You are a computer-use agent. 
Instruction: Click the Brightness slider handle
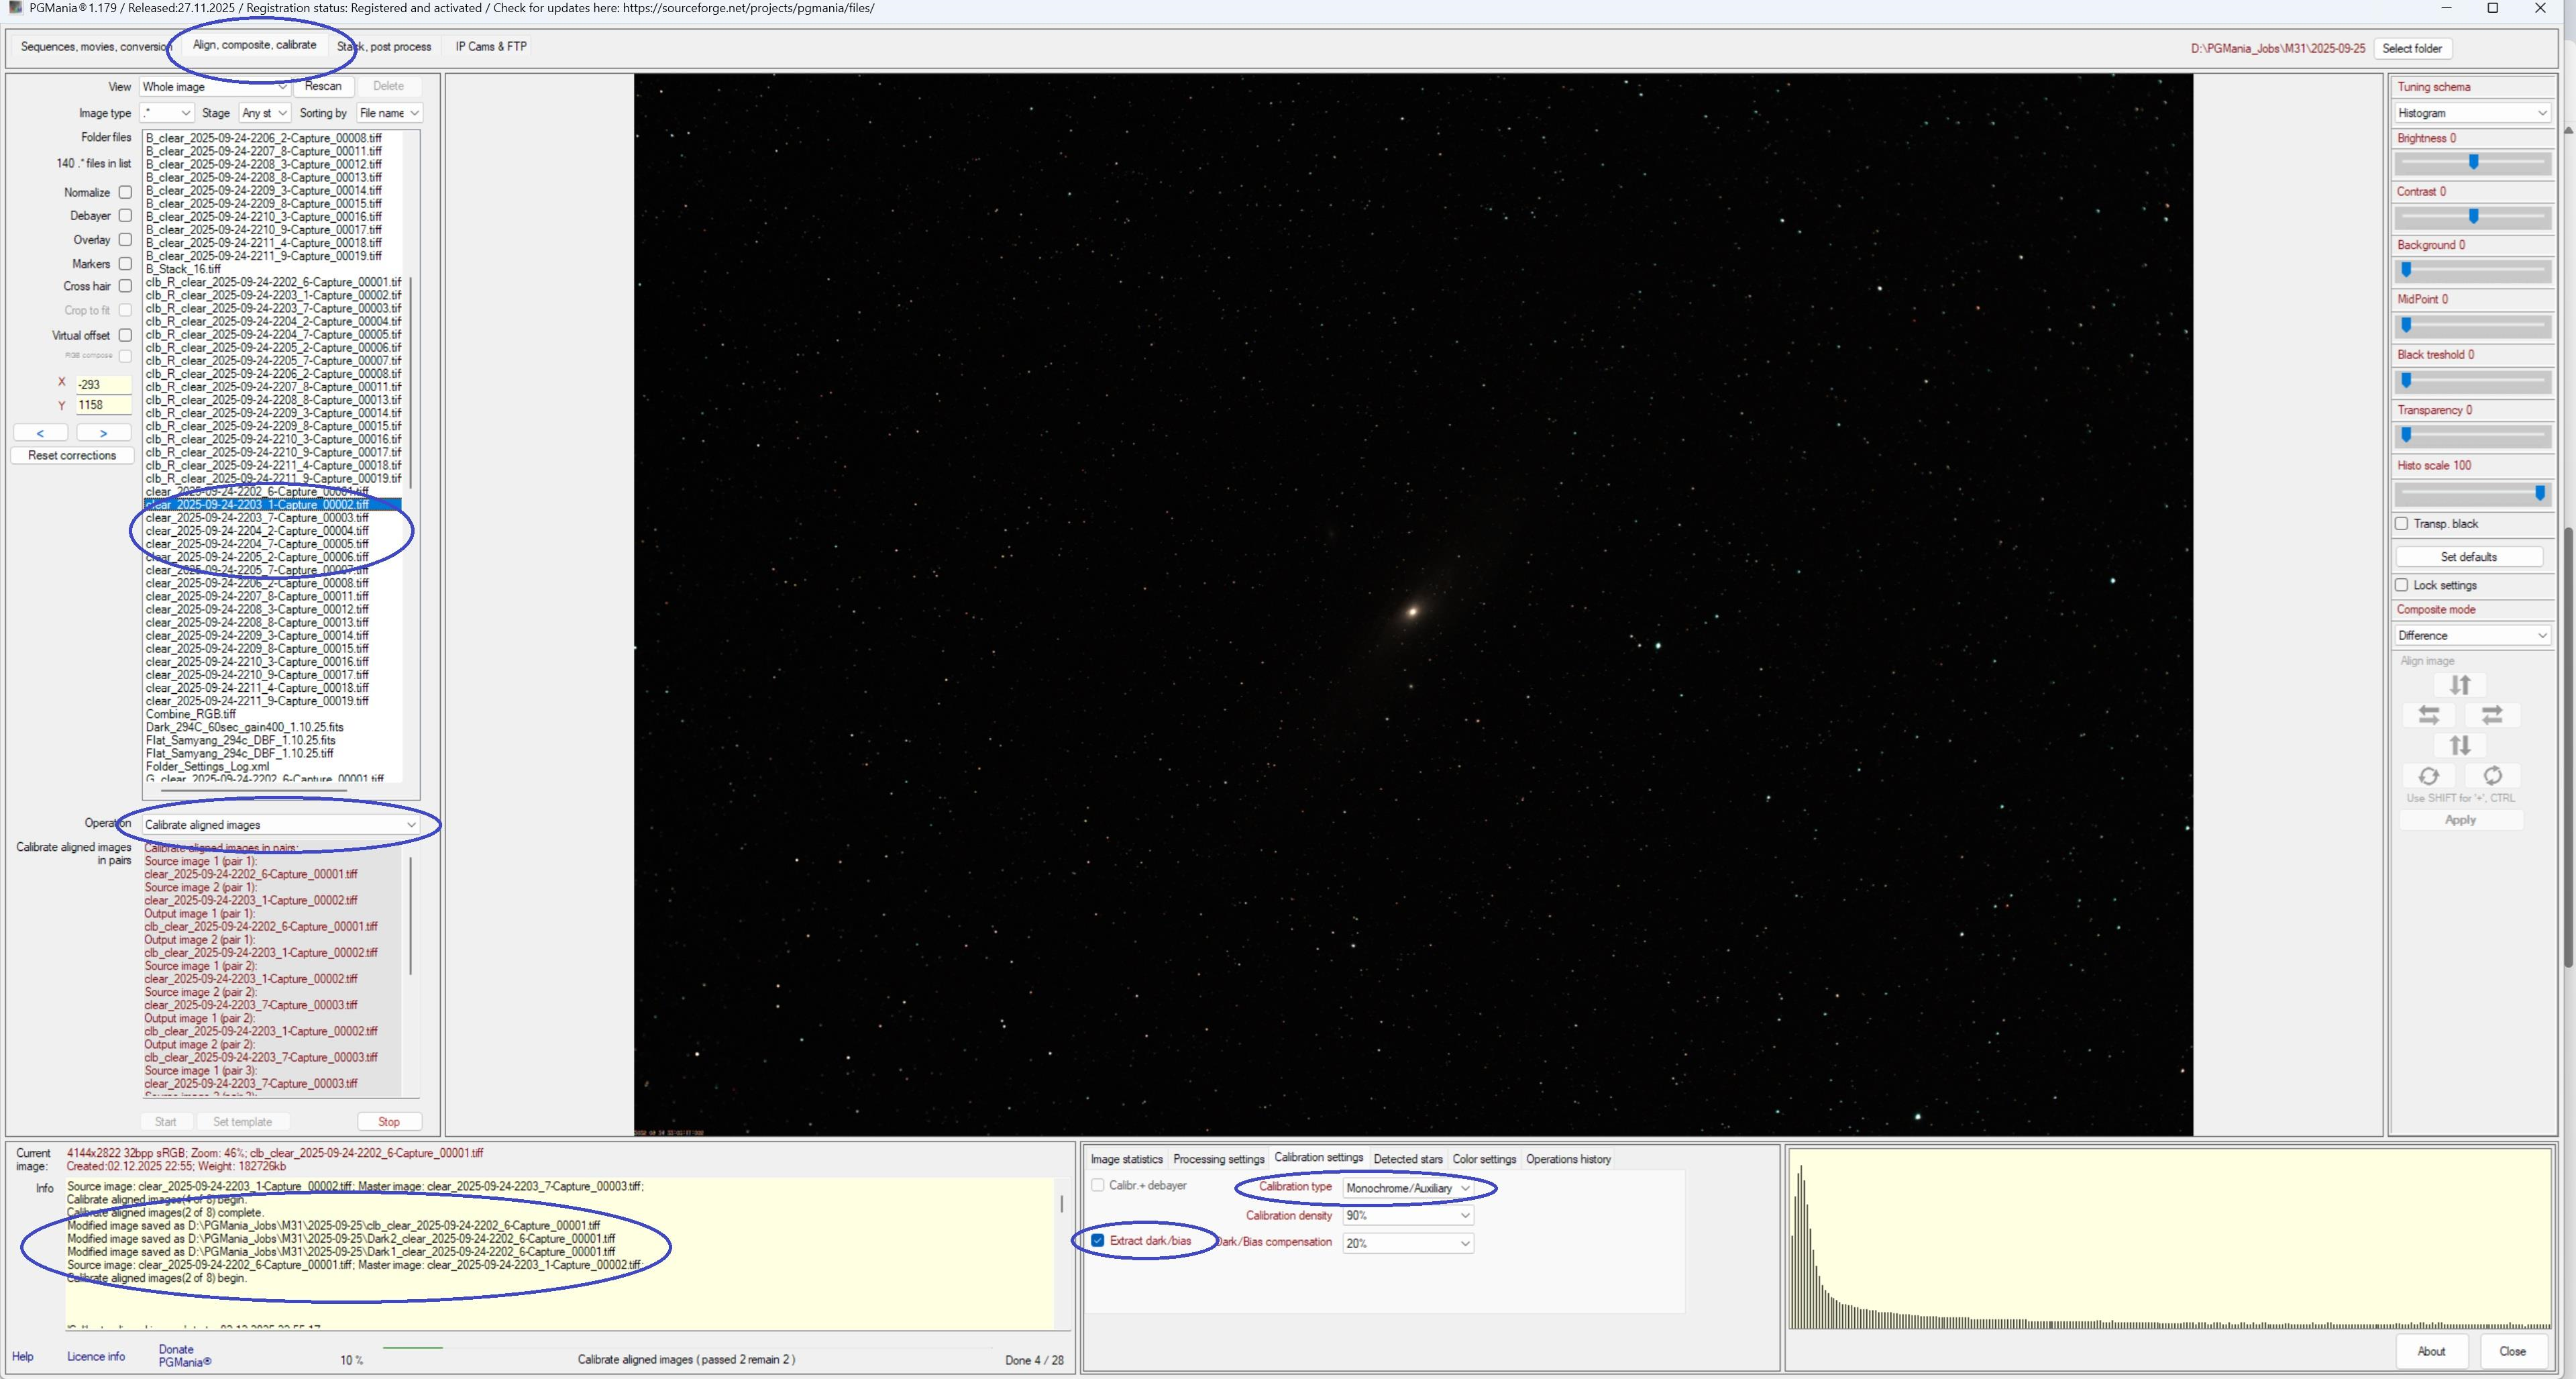click(x=2473, y=162)
